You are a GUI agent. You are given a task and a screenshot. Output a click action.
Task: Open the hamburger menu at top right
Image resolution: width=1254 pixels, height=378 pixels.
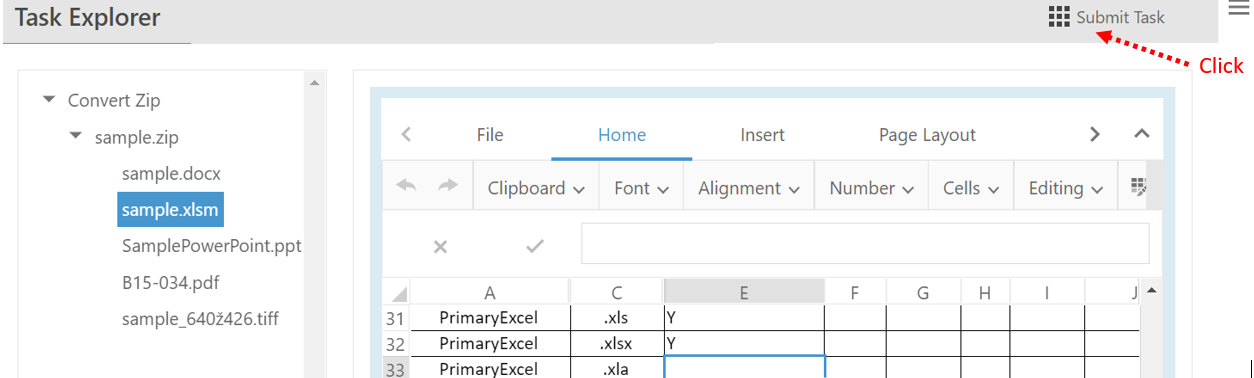point(1239,8)
